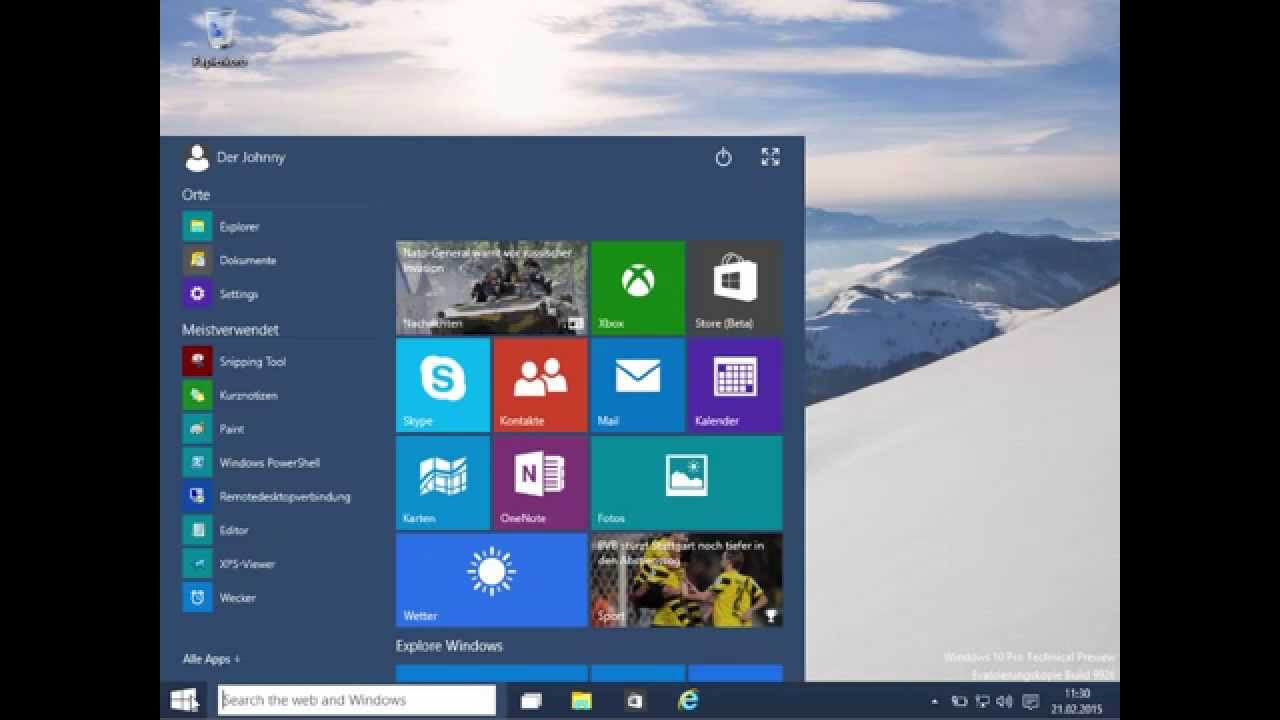Image resolution: width=1280 pixels, height=720 pixels.
Task: Click the 11:30 clock and date
Action: 1077,701
